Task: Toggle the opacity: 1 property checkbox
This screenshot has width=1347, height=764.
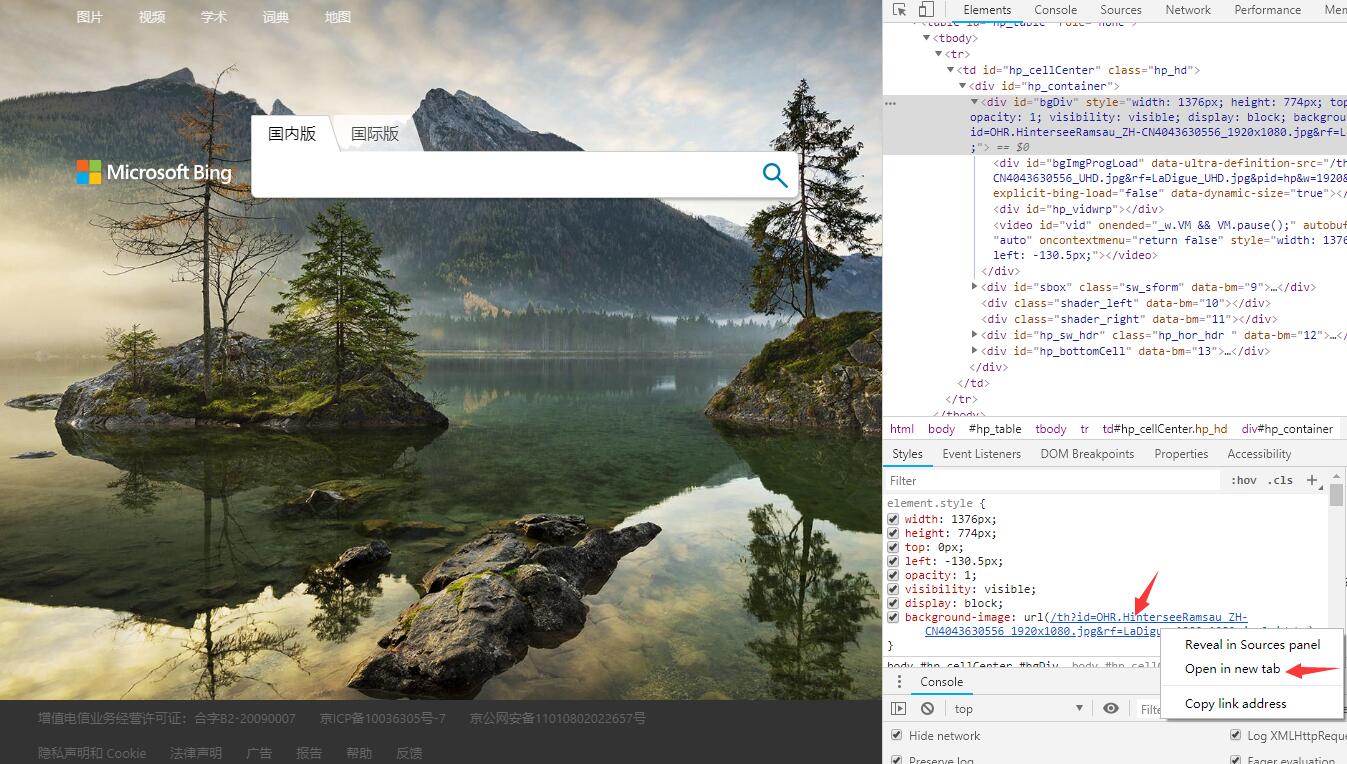Action: (893, 575)
